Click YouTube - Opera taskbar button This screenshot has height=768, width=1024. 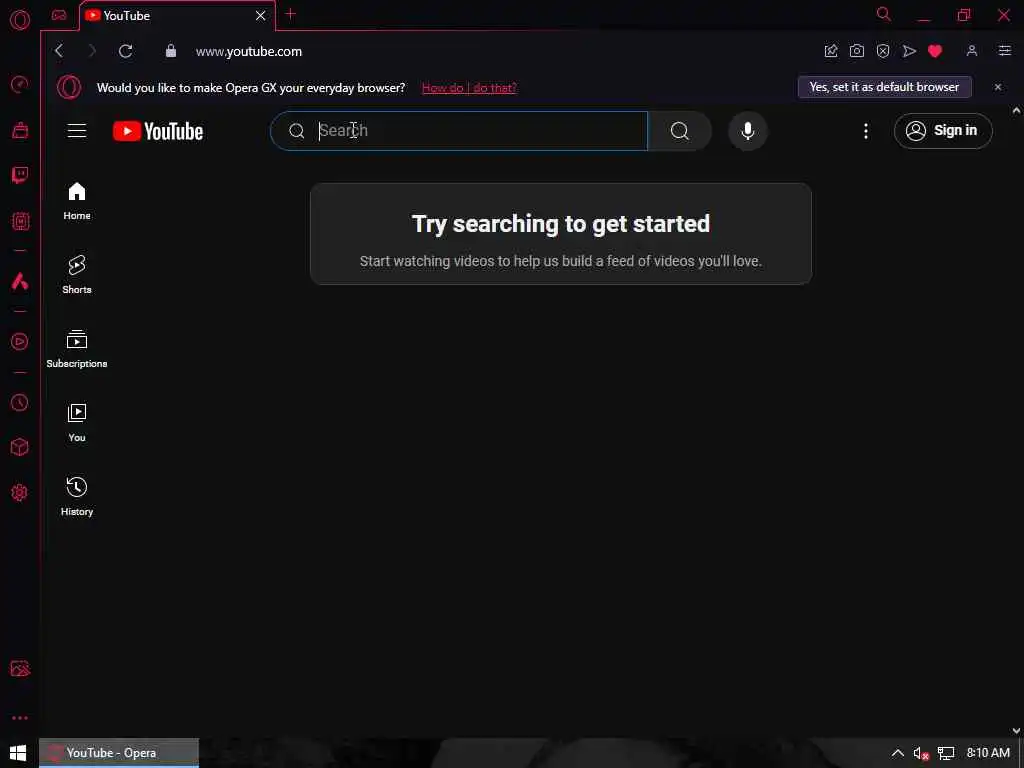pyautogui.click(x=119, y=753)
